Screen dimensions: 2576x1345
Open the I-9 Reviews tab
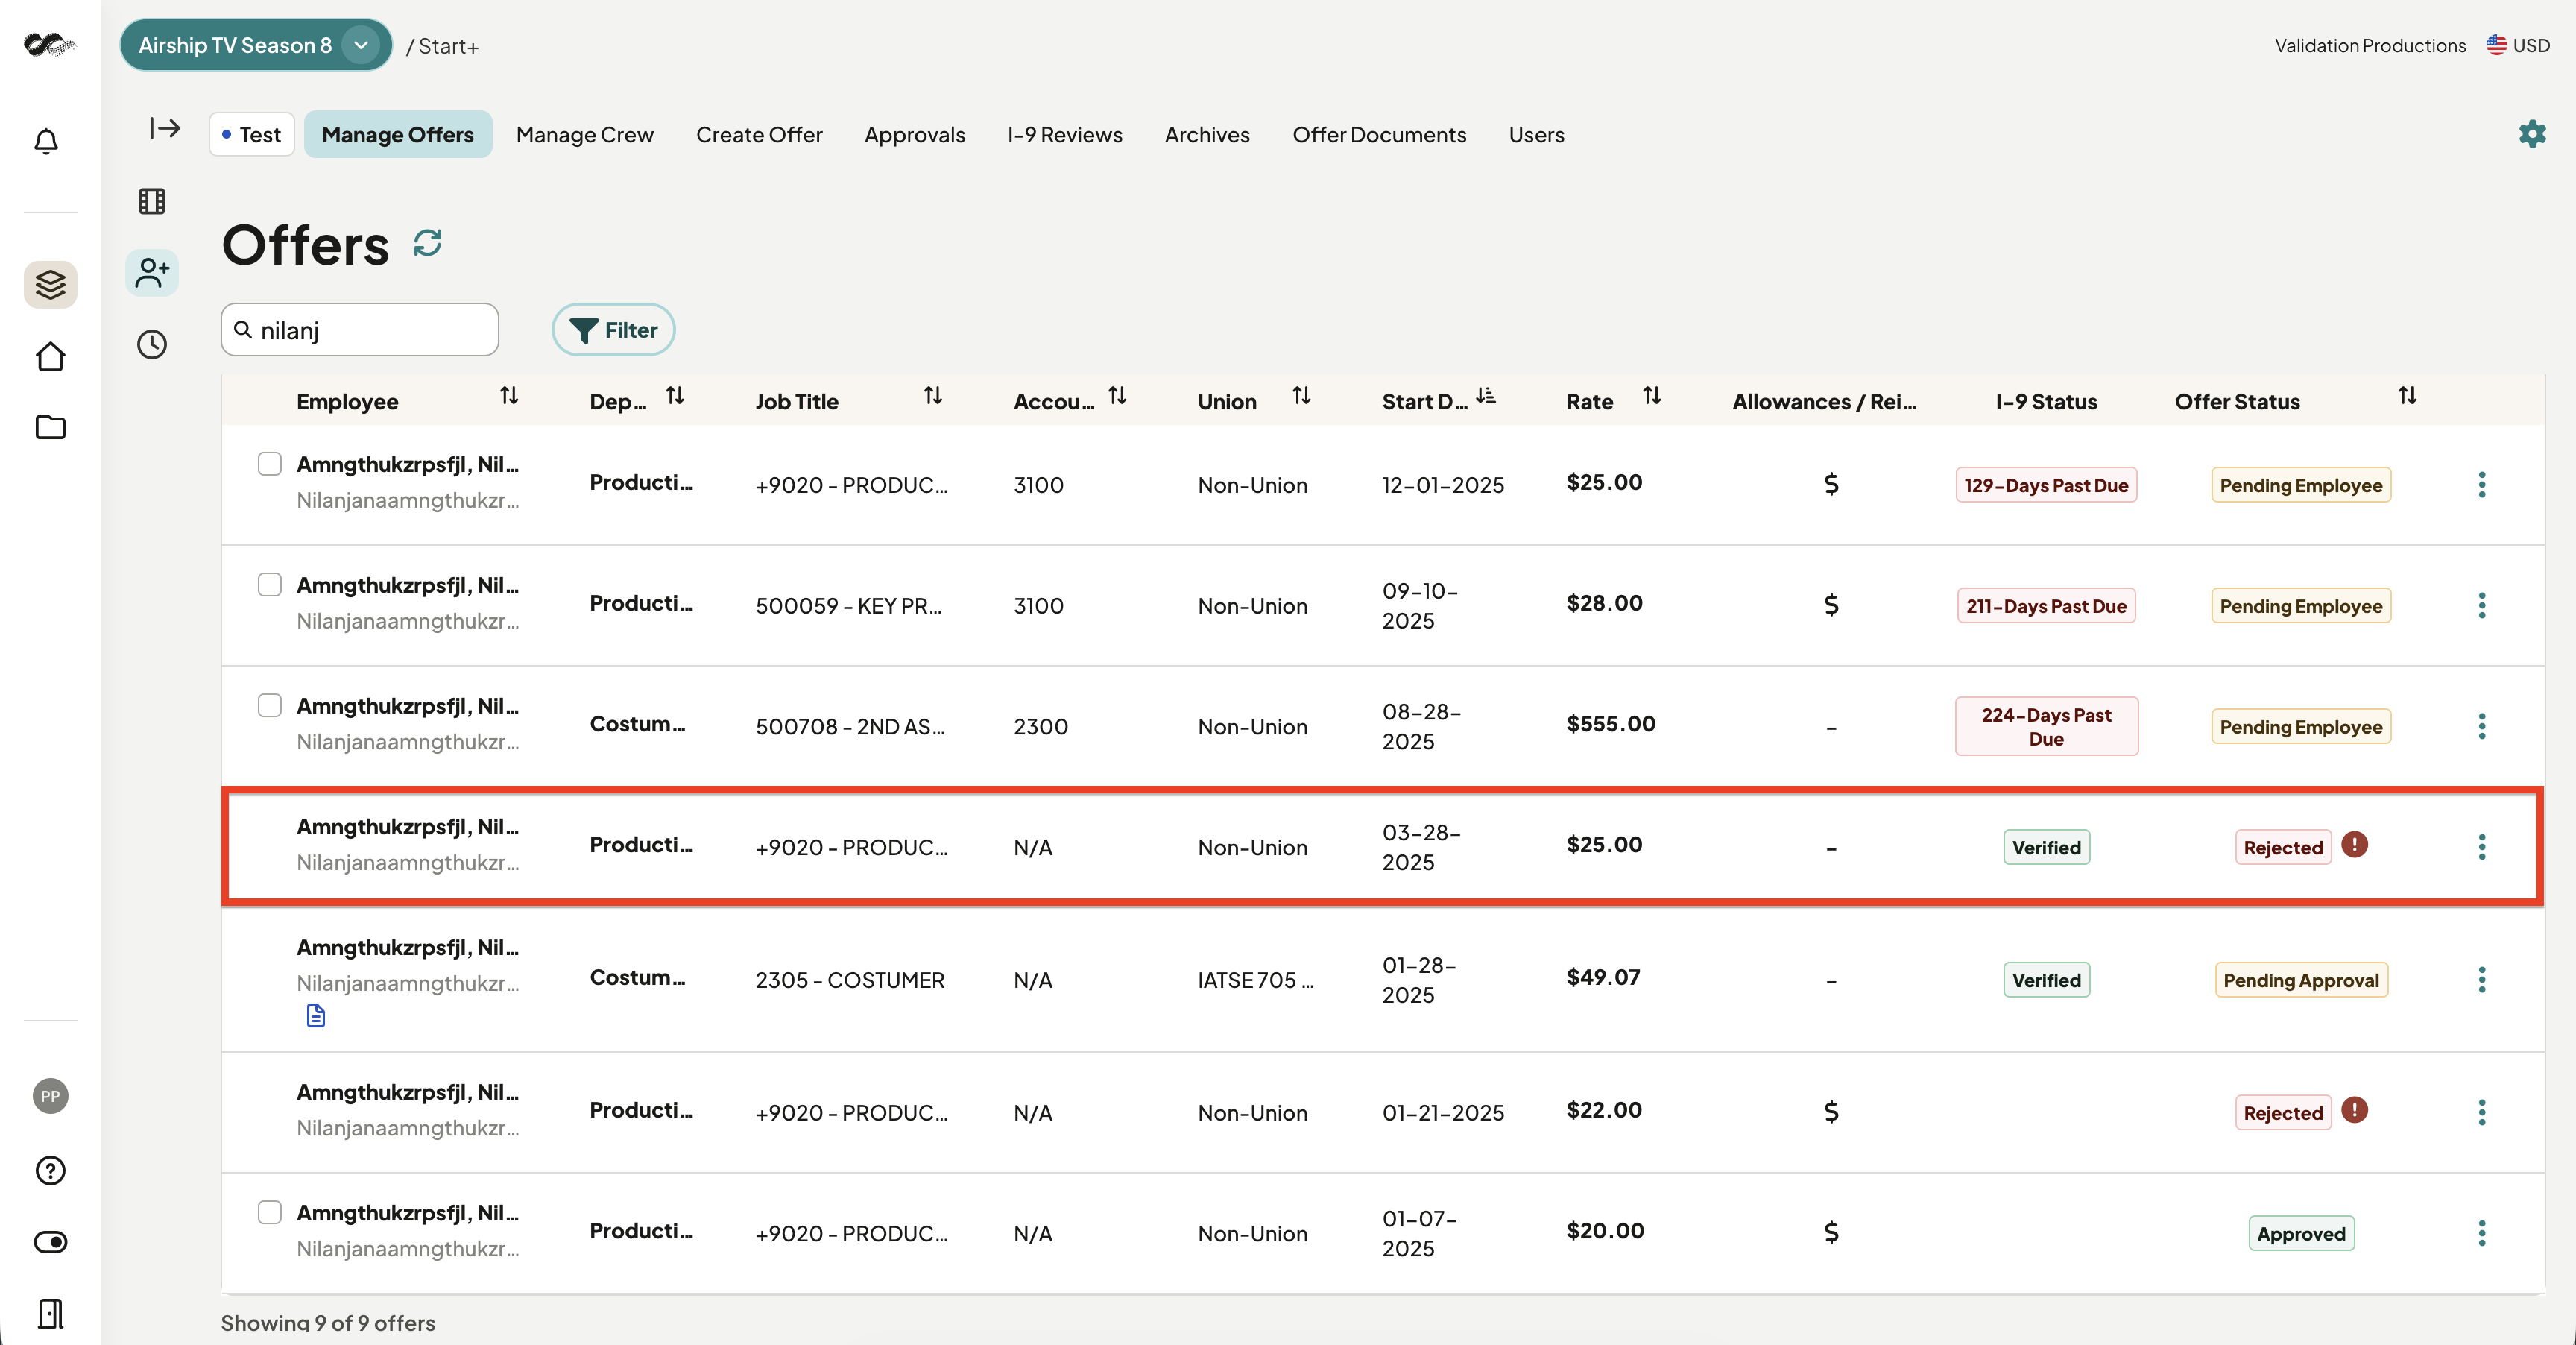pyautogui.click(x=1065, y=134)
